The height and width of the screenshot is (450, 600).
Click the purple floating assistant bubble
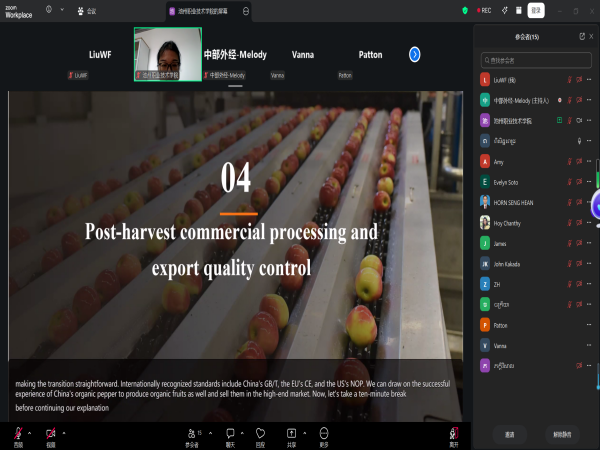pyautogui.click(x=596, y=206)
